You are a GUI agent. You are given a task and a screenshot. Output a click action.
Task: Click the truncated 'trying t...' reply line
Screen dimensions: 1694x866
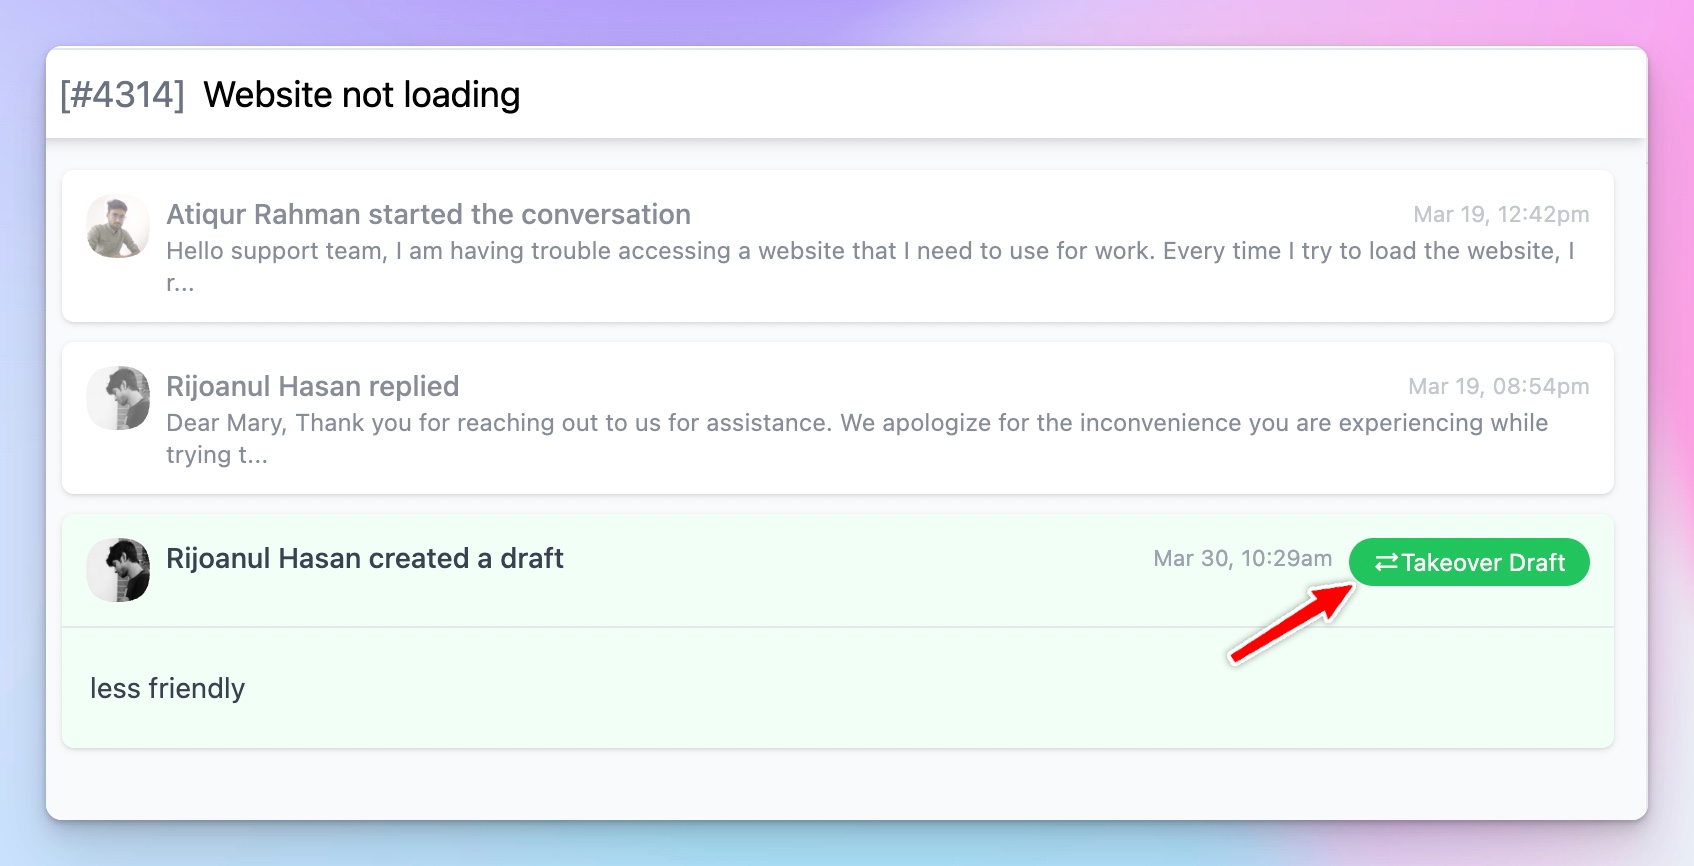coord(217,455)
